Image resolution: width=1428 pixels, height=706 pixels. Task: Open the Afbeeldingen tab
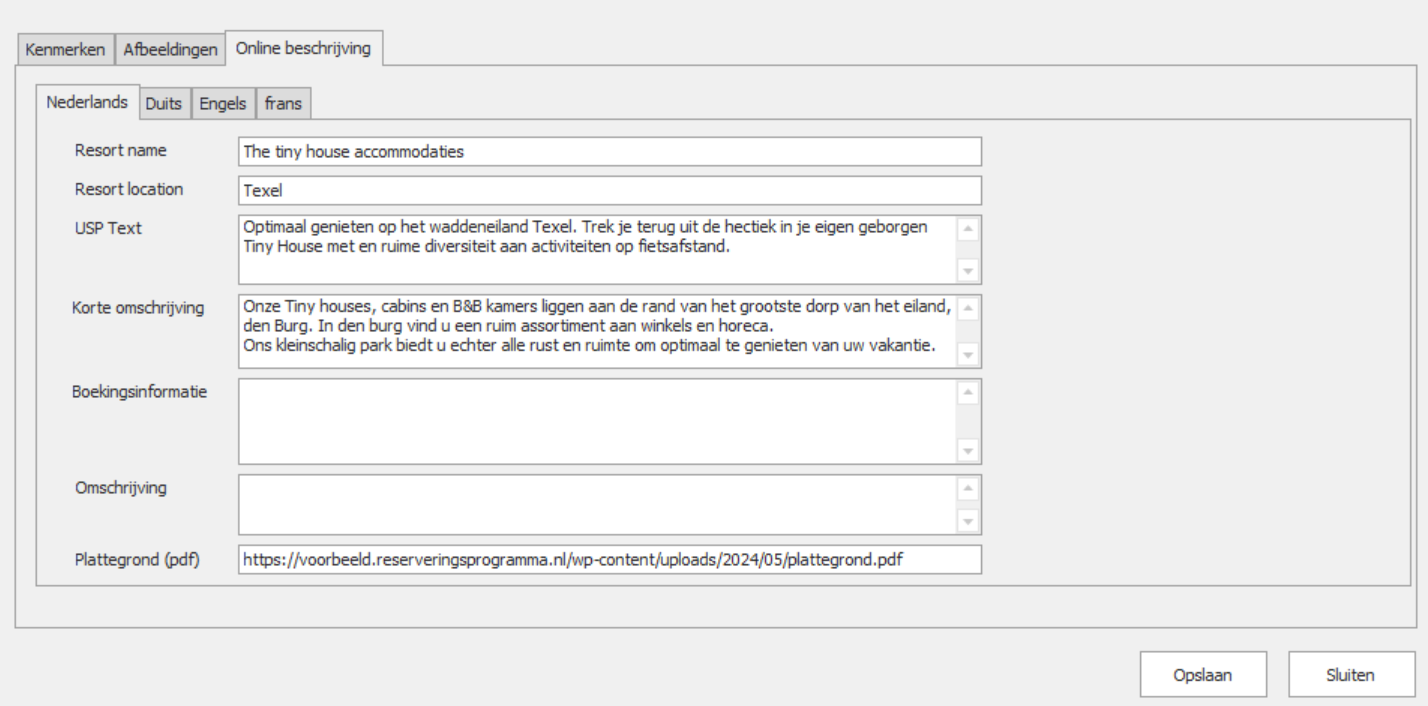pos(169,50)
